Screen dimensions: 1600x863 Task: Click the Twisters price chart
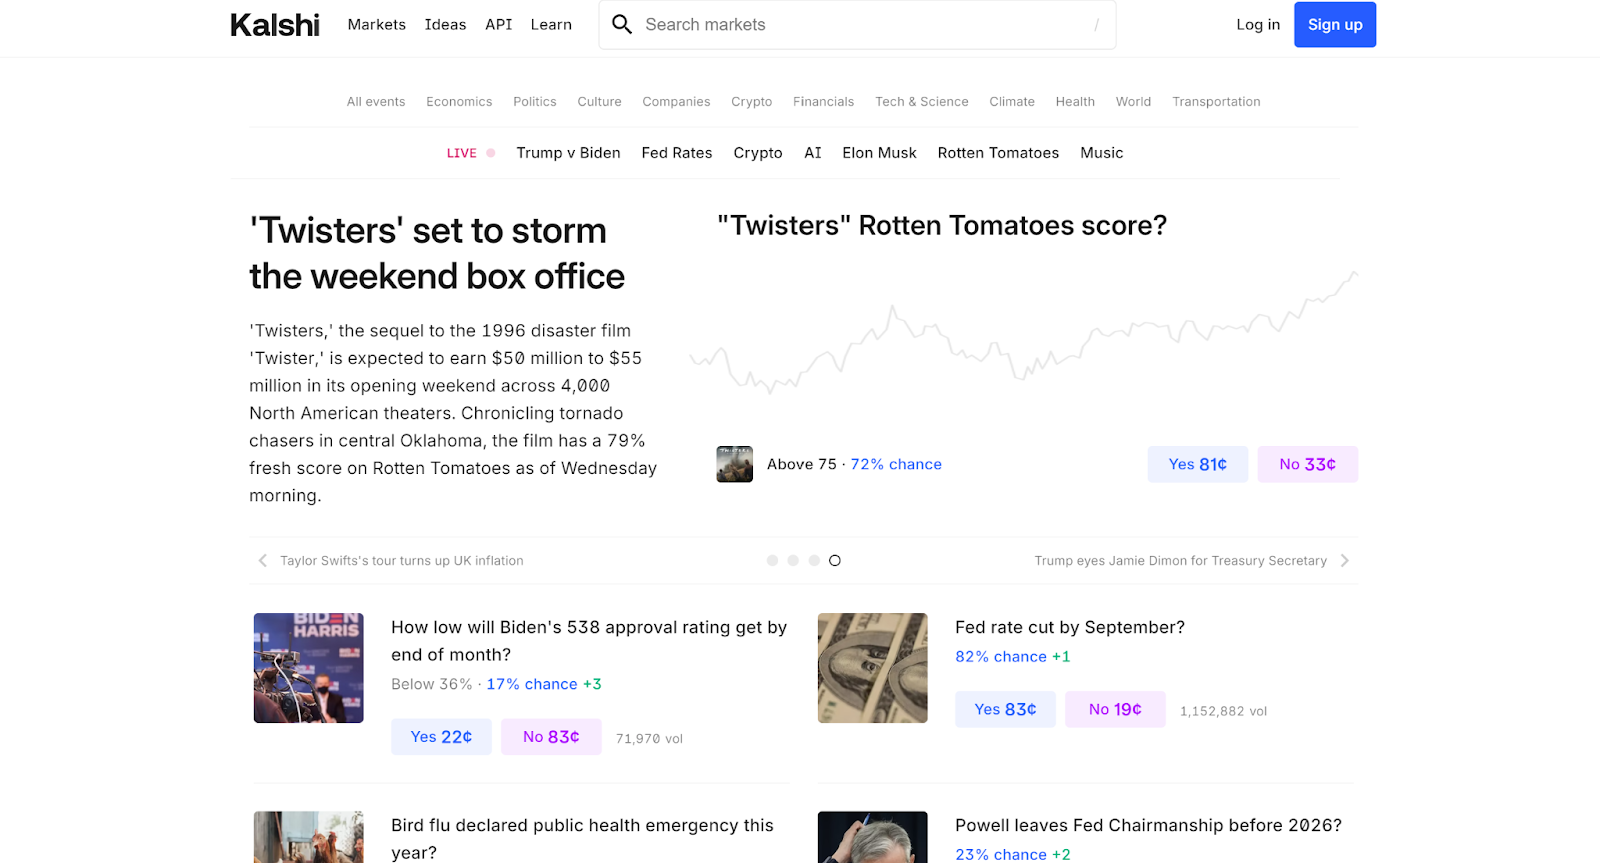(1023, 332)
